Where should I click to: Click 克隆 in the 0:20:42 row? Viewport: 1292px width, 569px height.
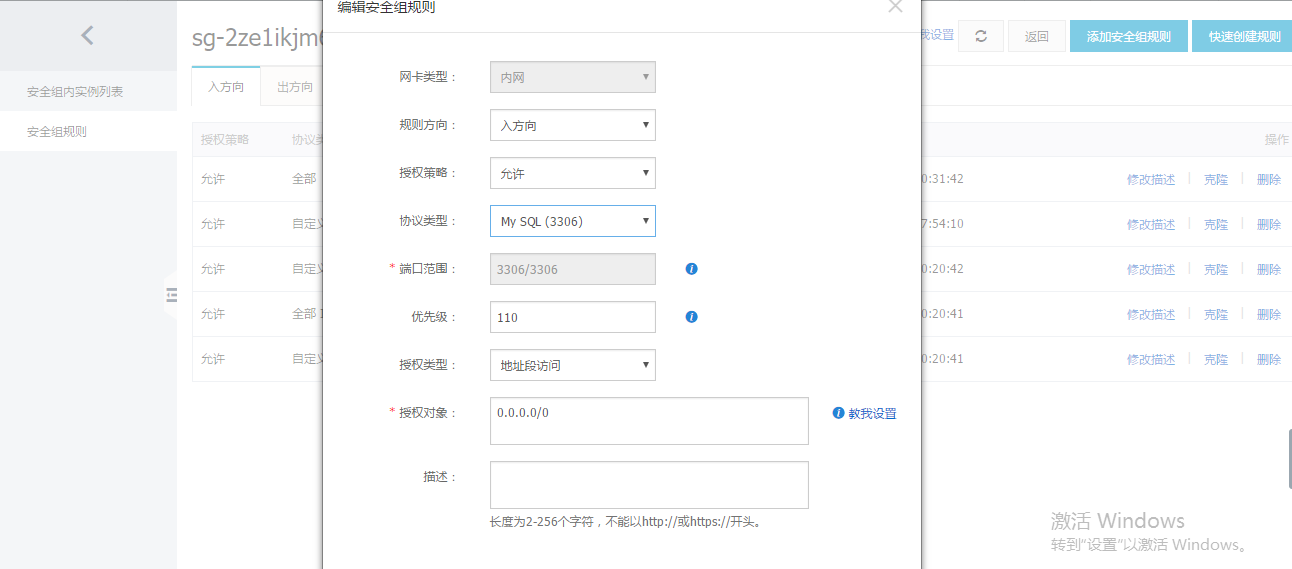pos(1216,269)
